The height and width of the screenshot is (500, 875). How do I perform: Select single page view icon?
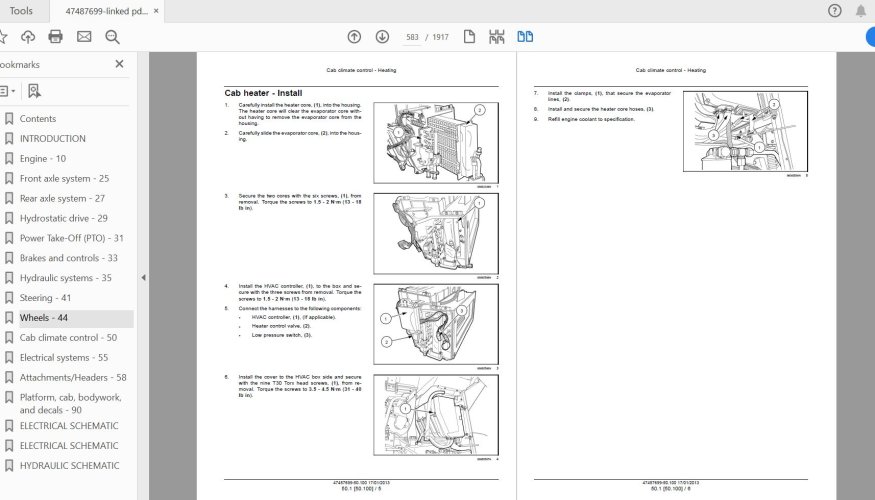469,37
